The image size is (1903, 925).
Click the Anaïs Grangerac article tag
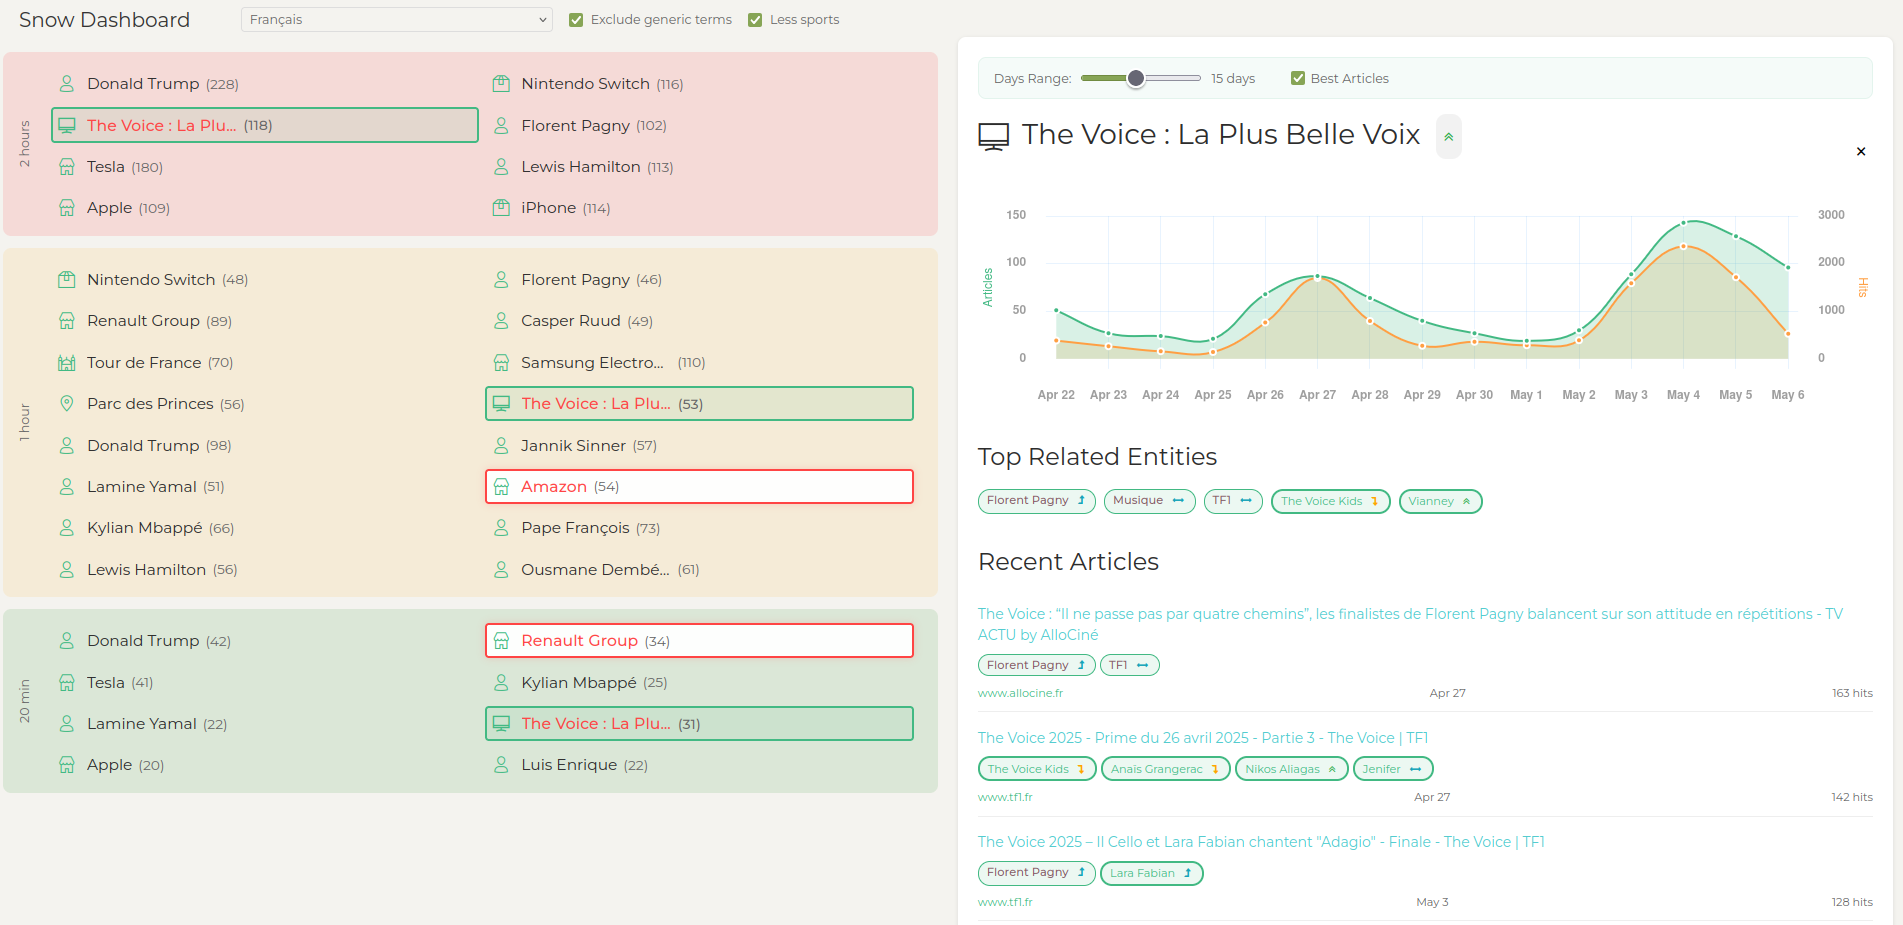click(1165, 769)
